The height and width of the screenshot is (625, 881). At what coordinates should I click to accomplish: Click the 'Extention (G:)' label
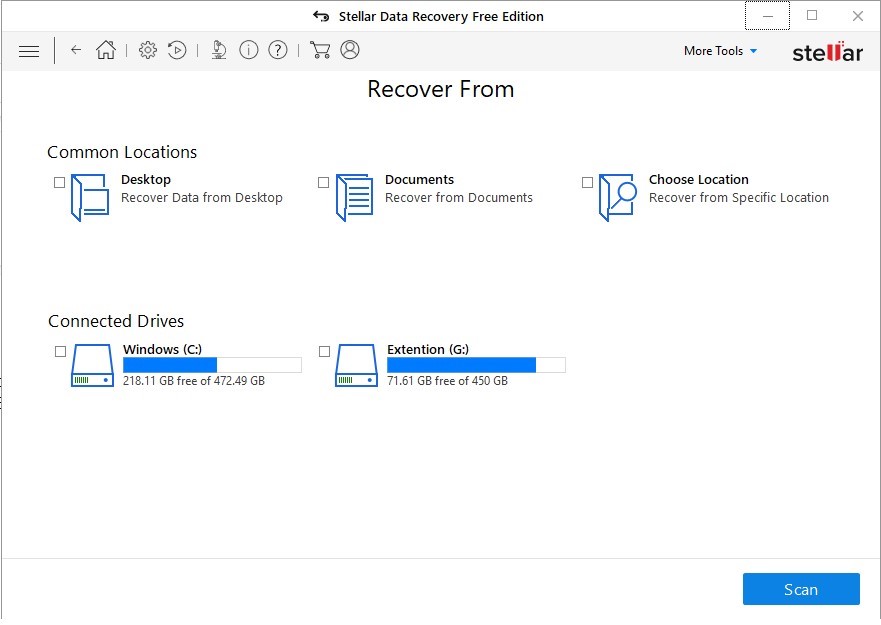(428, 350)
